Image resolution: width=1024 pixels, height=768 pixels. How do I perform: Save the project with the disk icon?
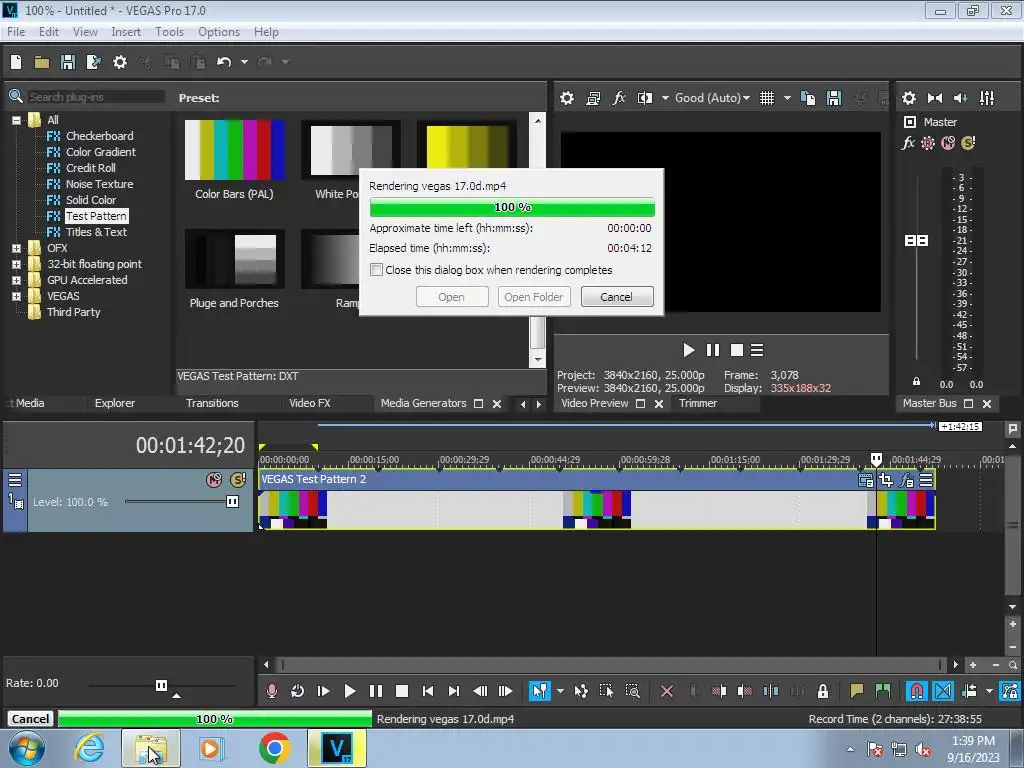click(67, 62)
